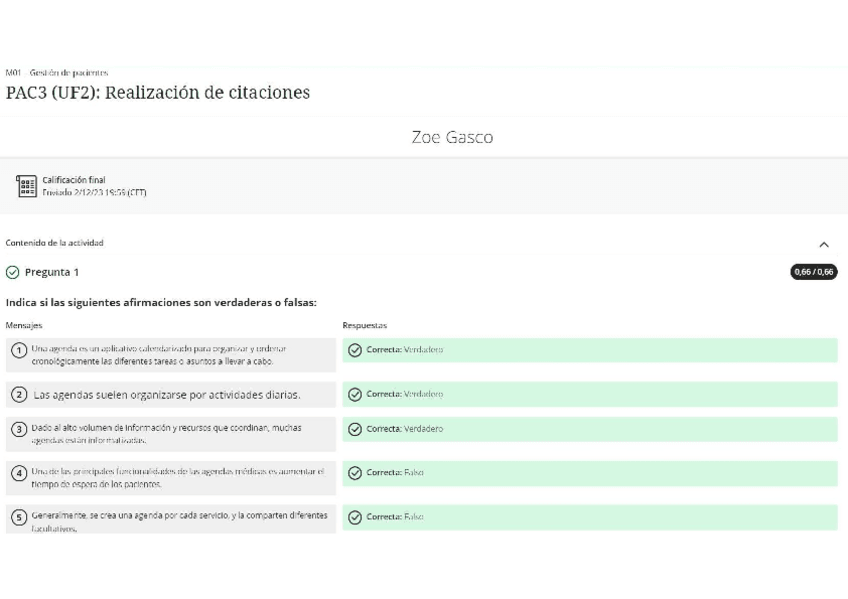The height and width of the screenshot is (599, 848).
Task: Click the 'Correcta: Verdadero' text for statement 3
Action: [x=405, y=429]
